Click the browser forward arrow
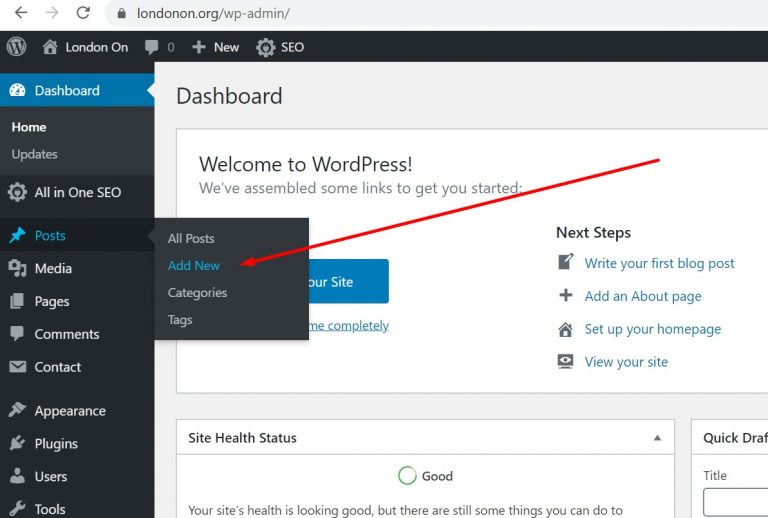 point(52,13)
